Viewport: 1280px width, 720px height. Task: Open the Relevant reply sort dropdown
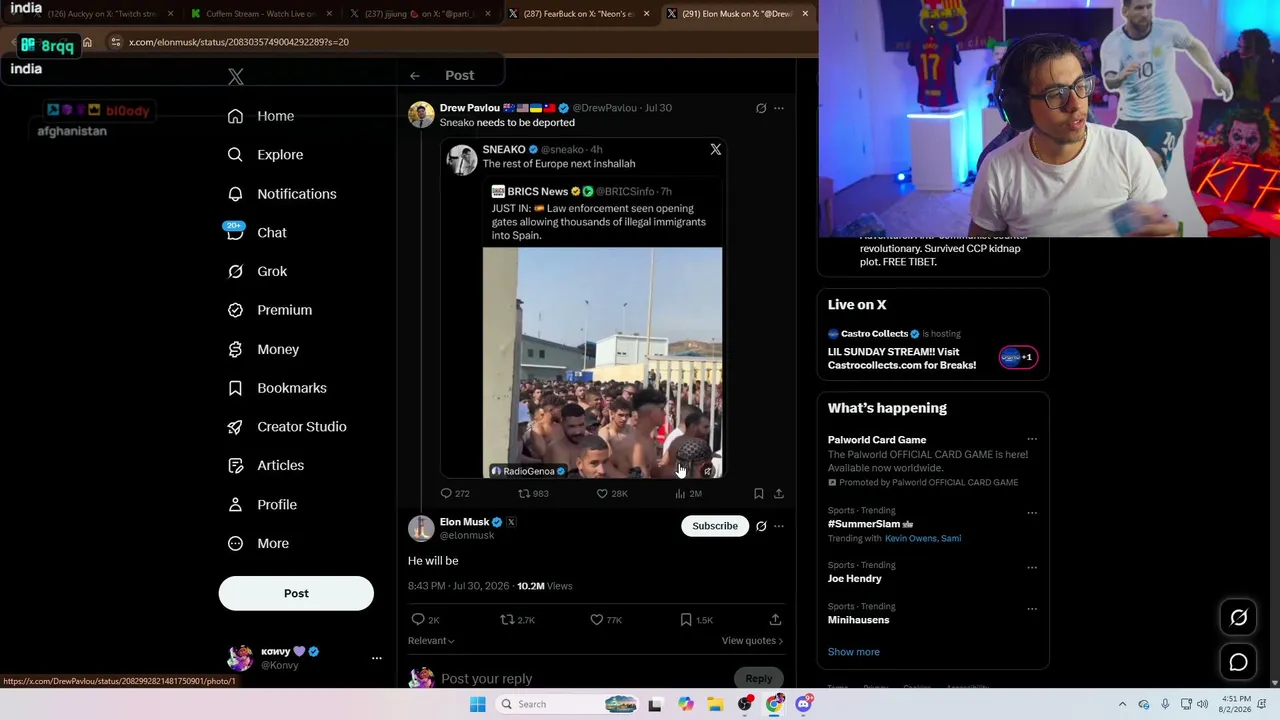(431, 641)
